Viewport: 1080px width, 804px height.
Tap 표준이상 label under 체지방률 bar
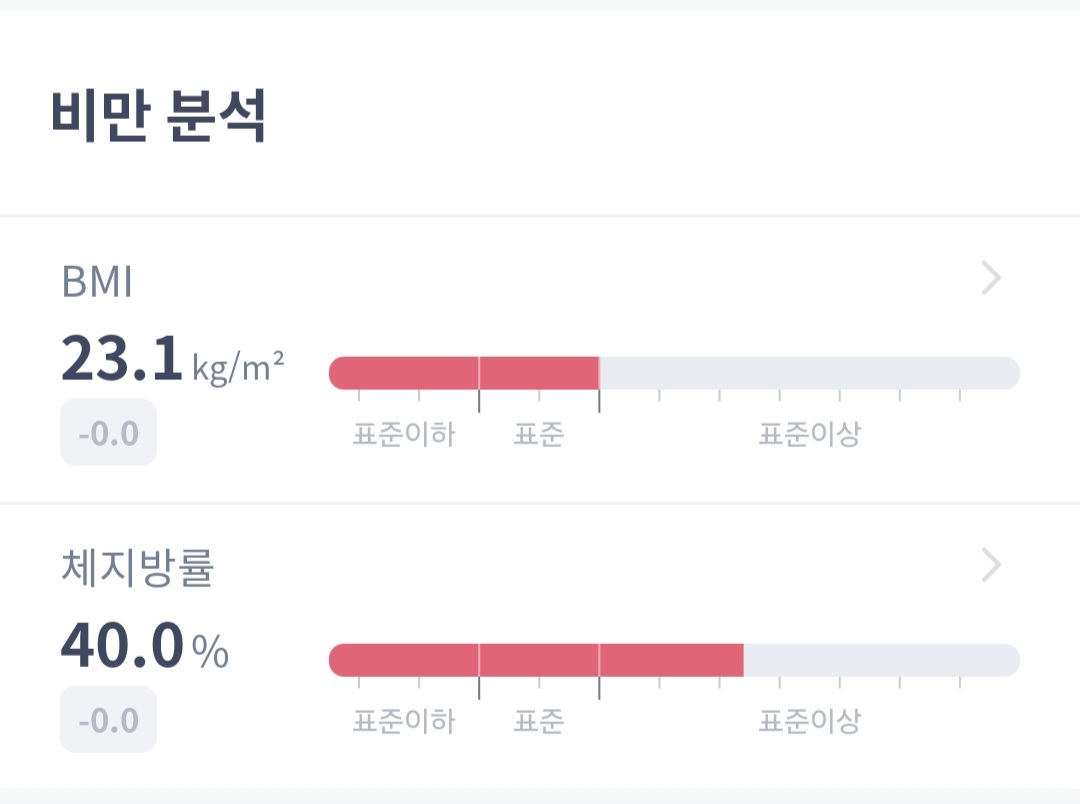809,722
